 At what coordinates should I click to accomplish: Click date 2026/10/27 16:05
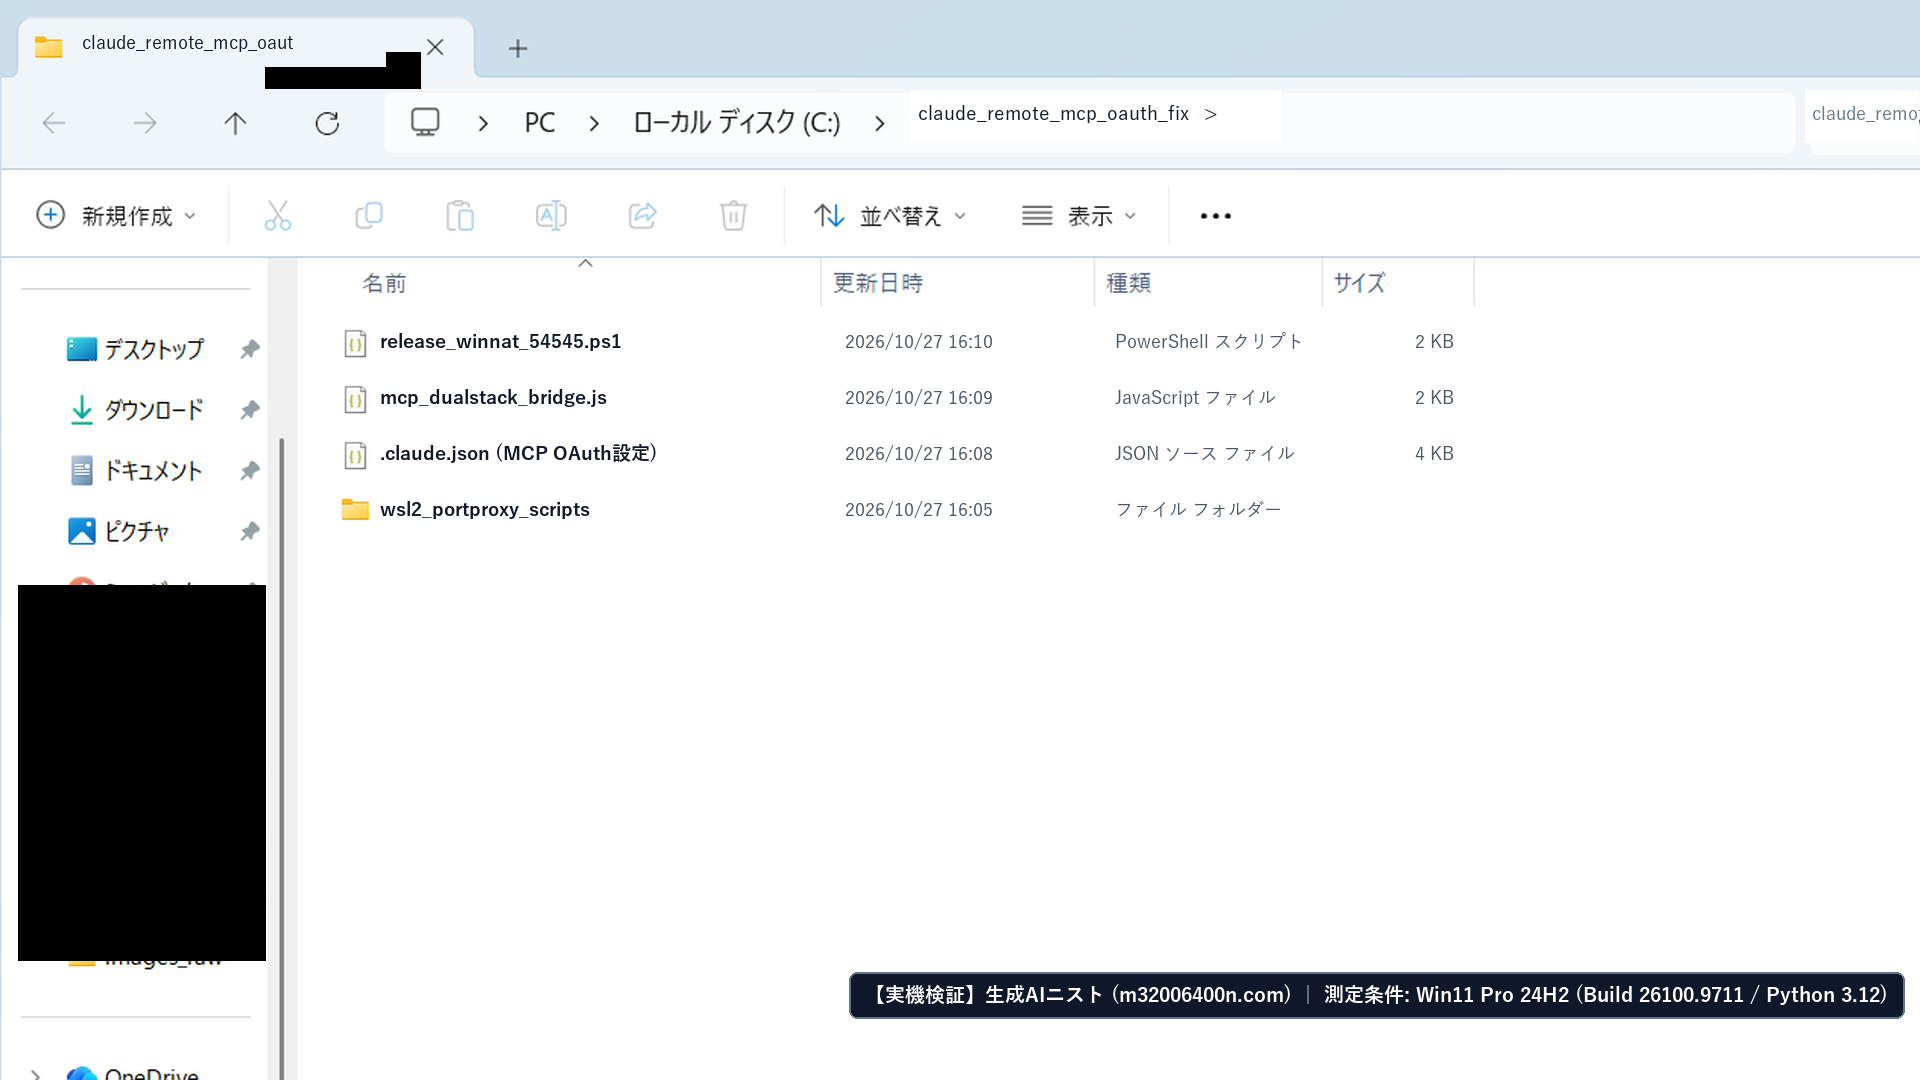click(x=919, y=510)
